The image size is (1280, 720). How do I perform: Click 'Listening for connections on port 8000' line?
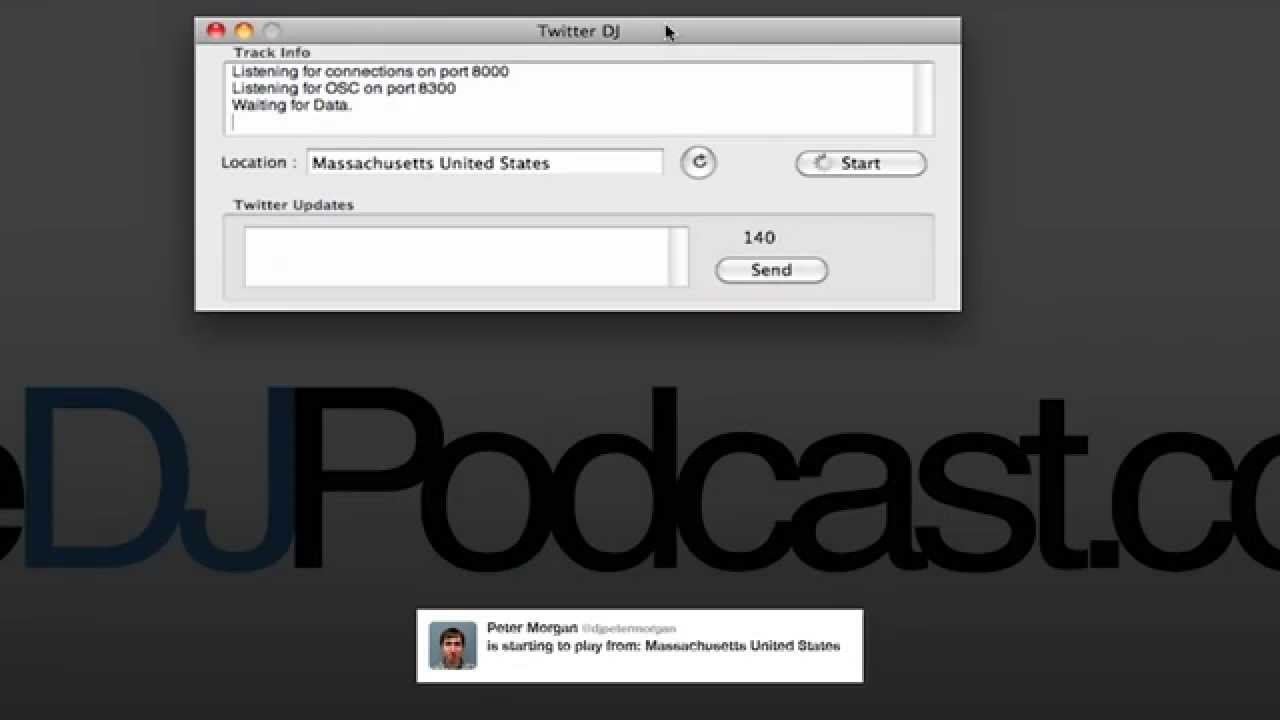[x=370, y=72]
